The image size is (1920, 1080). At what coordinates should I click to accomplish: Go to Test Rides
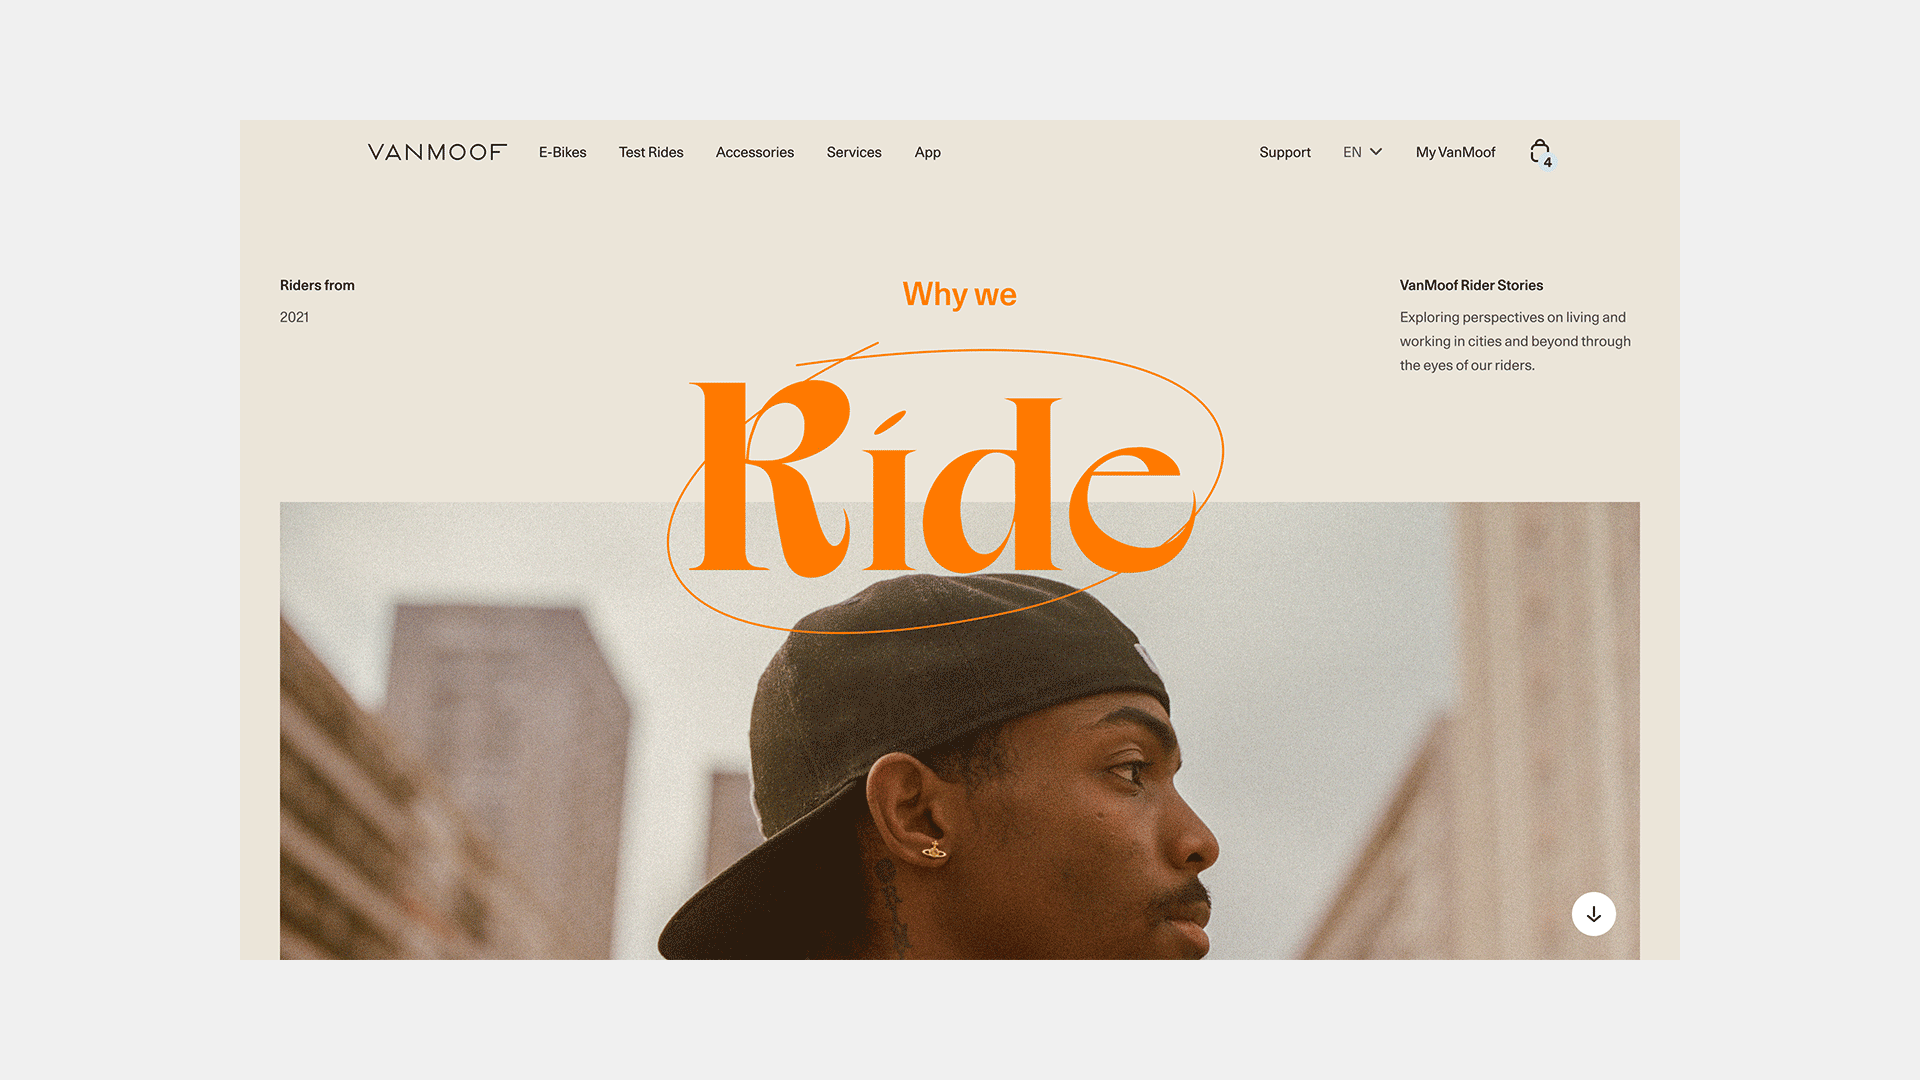pos(651,152)
